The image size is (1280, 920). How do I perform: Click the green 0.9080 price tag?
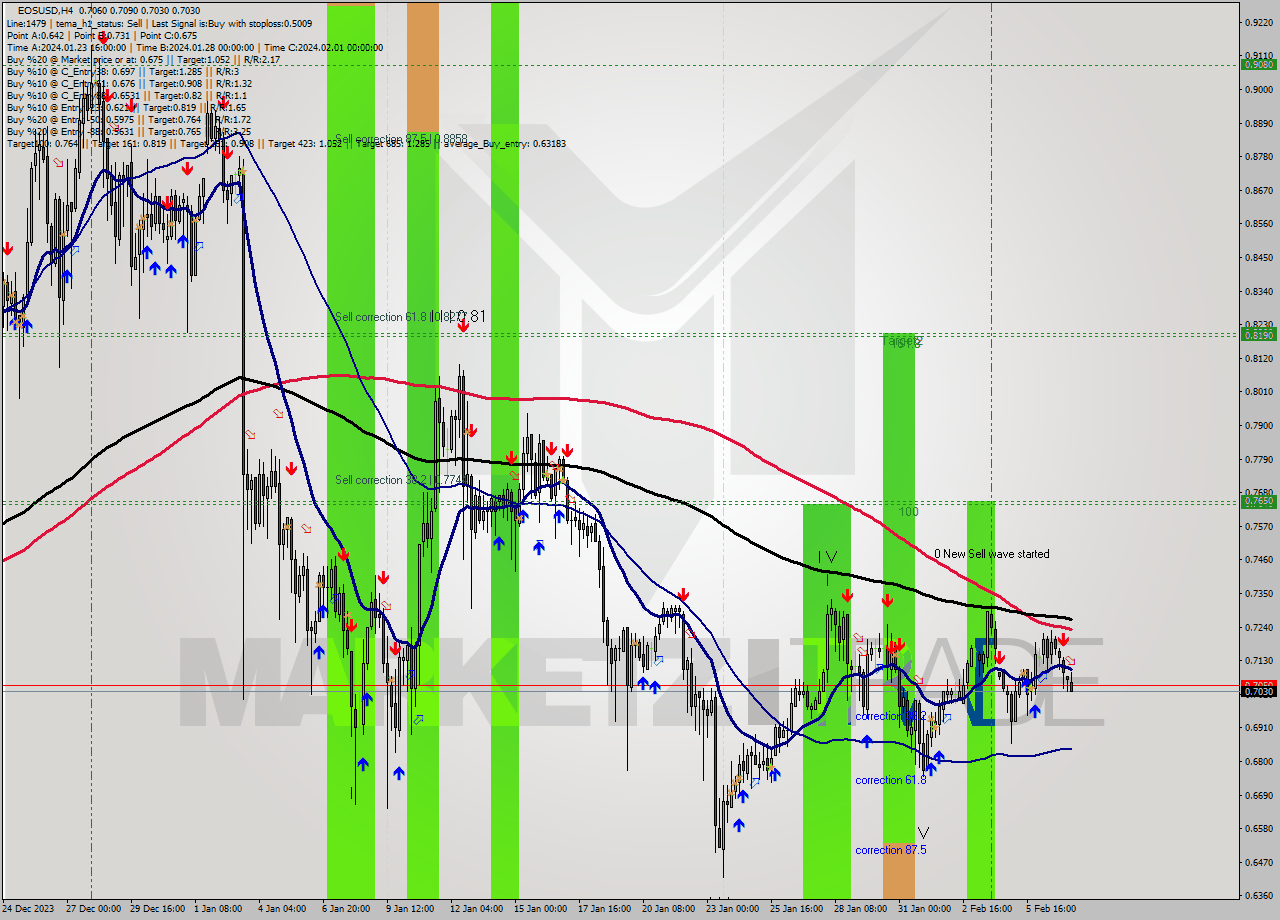[x=1258, y=65]
